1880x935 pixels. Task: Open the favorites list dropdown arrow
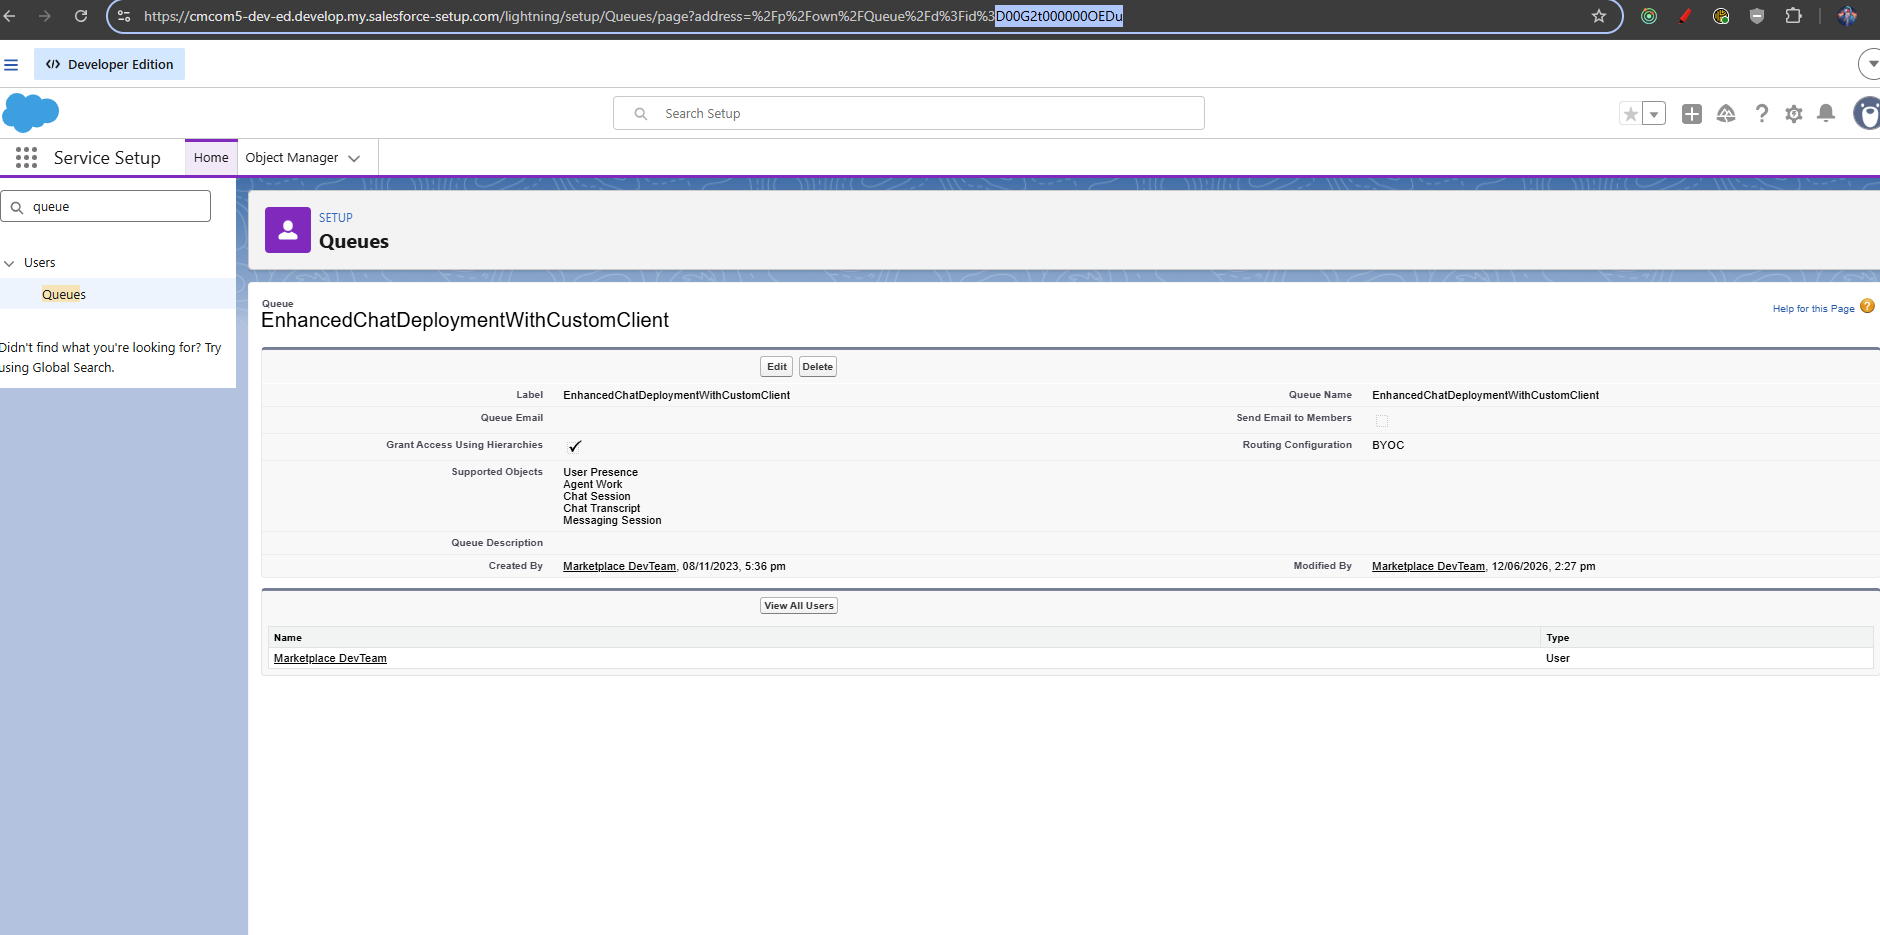pos(1654,114)
